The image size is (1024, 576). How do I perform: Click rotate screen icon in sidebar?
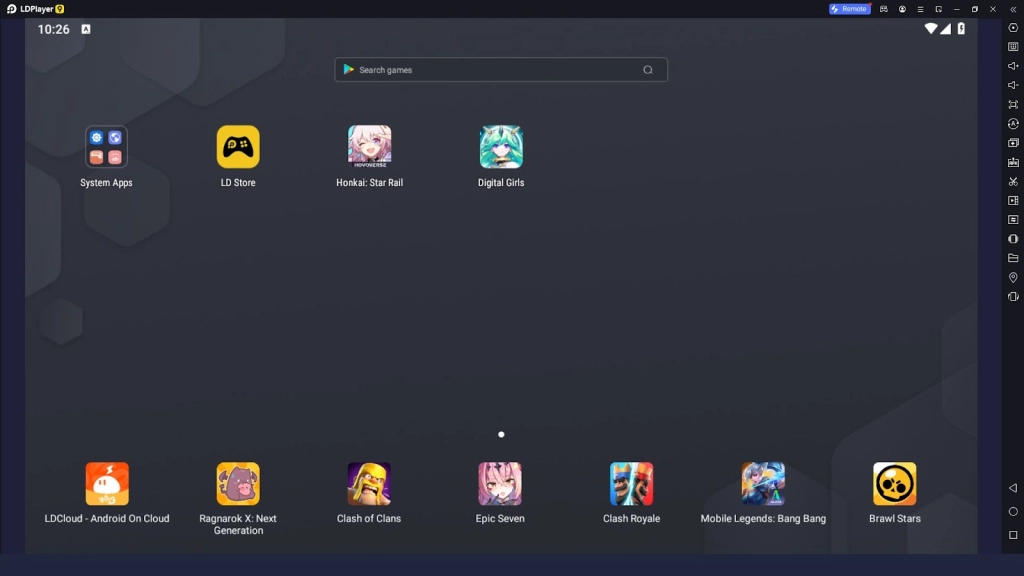[1013, 296]
